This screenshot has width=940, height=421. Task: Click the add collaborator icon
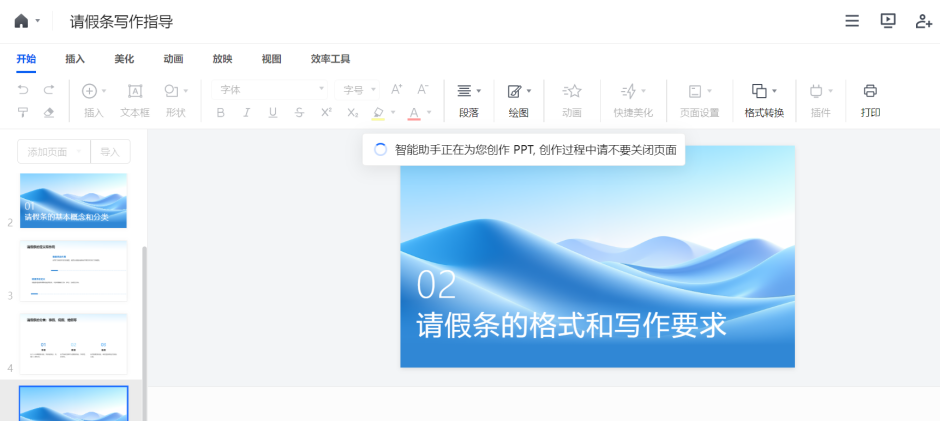click(x=923, y=21)
